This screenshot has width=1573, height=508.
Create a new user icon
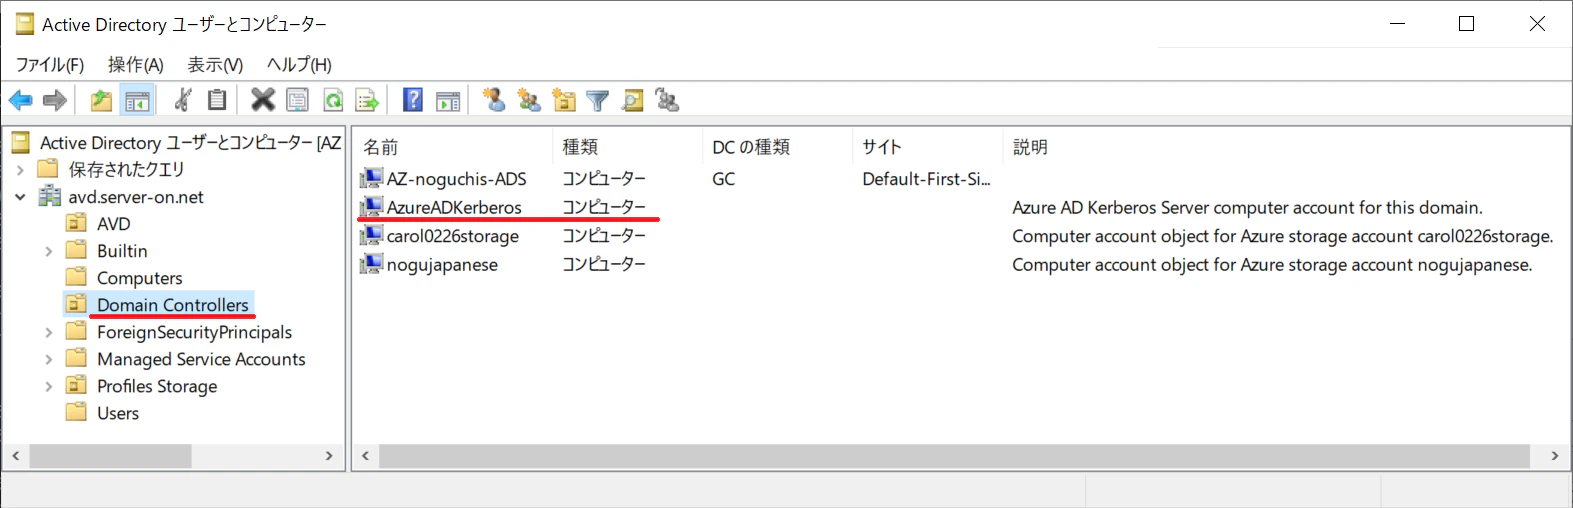click(x=494, y=100)
